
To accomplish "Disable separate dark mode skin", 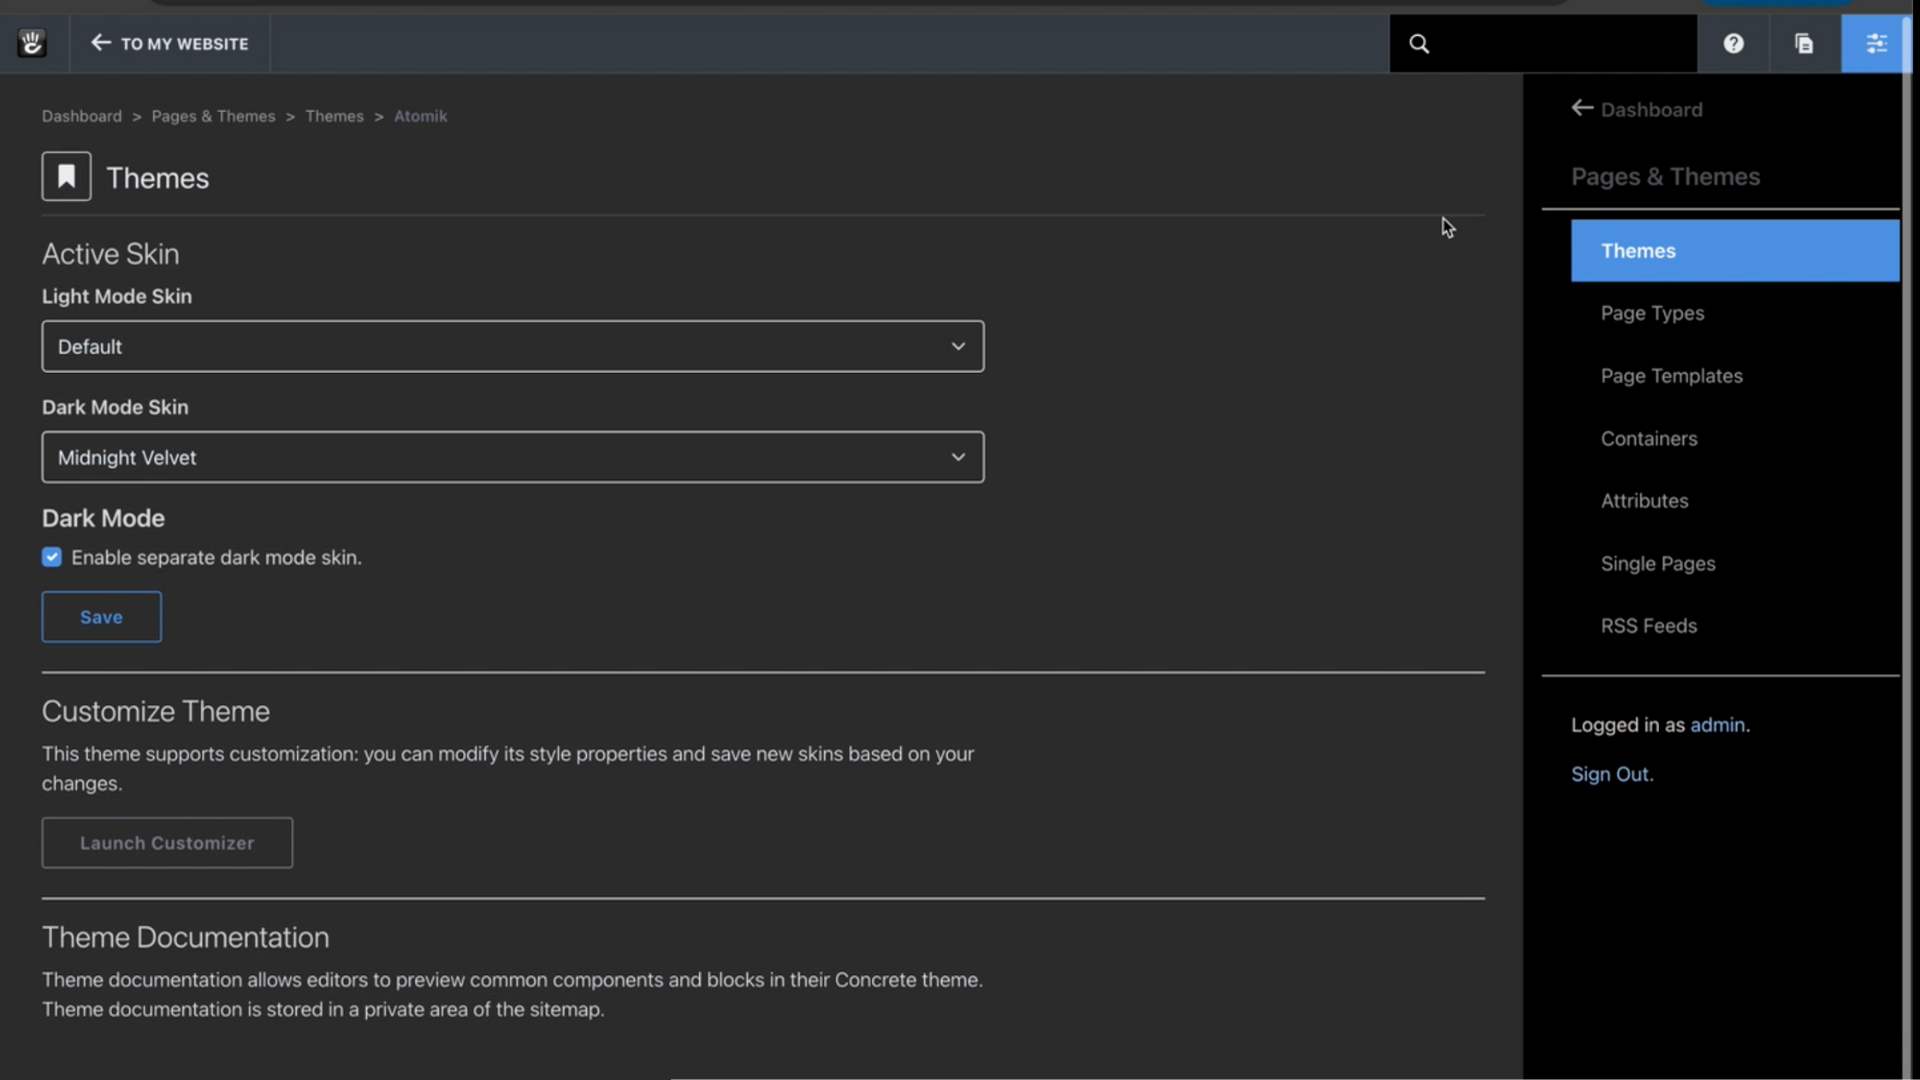I will pos(51,557).
